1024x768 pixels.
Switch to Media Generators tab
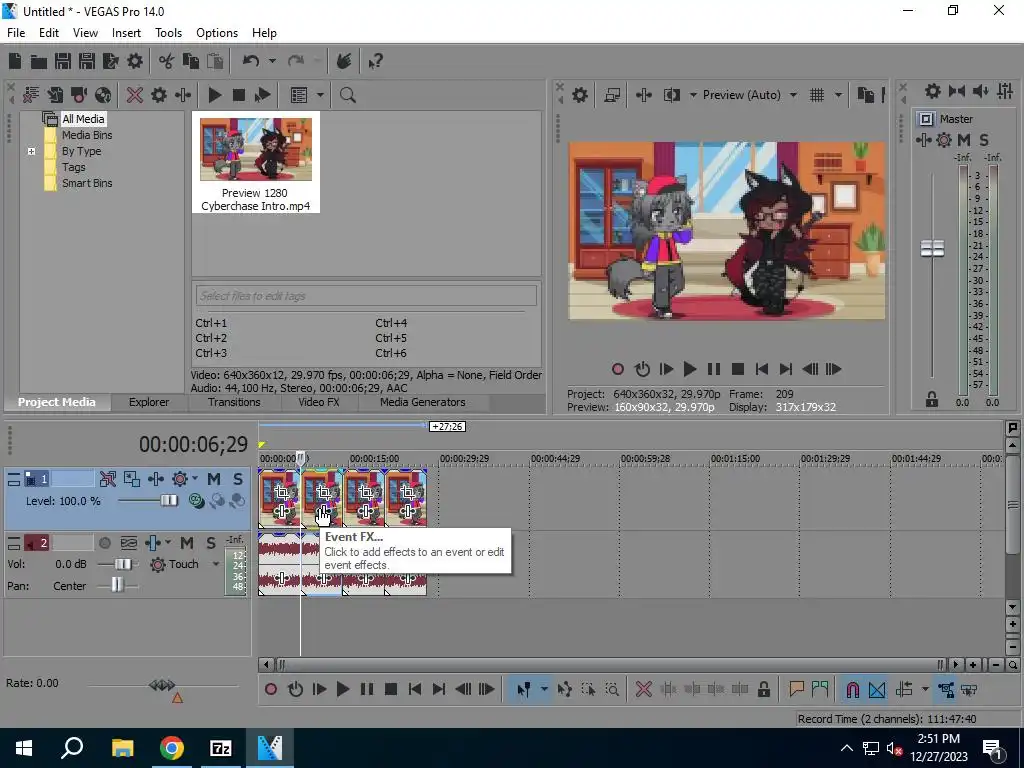[x=423, y=402]
